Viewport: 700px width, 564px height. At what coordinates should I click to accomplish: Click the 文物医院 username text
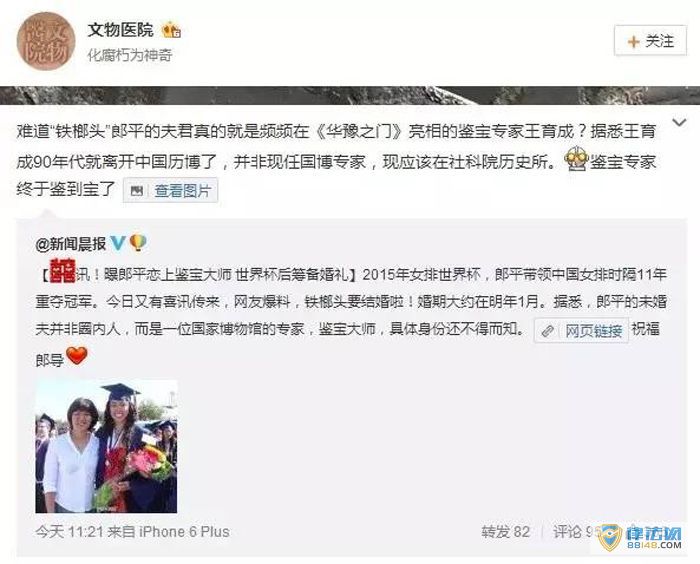pyautogui.click(x=121, y=30)
